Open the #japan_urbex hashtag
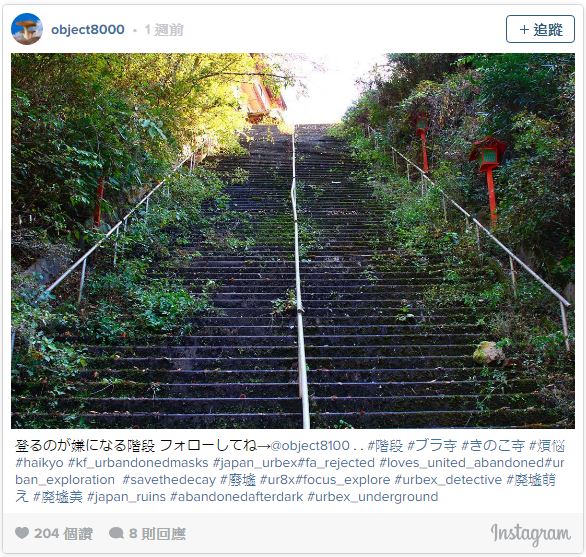Viewport: 586px width, 557px height. click(x=255, y=463)
